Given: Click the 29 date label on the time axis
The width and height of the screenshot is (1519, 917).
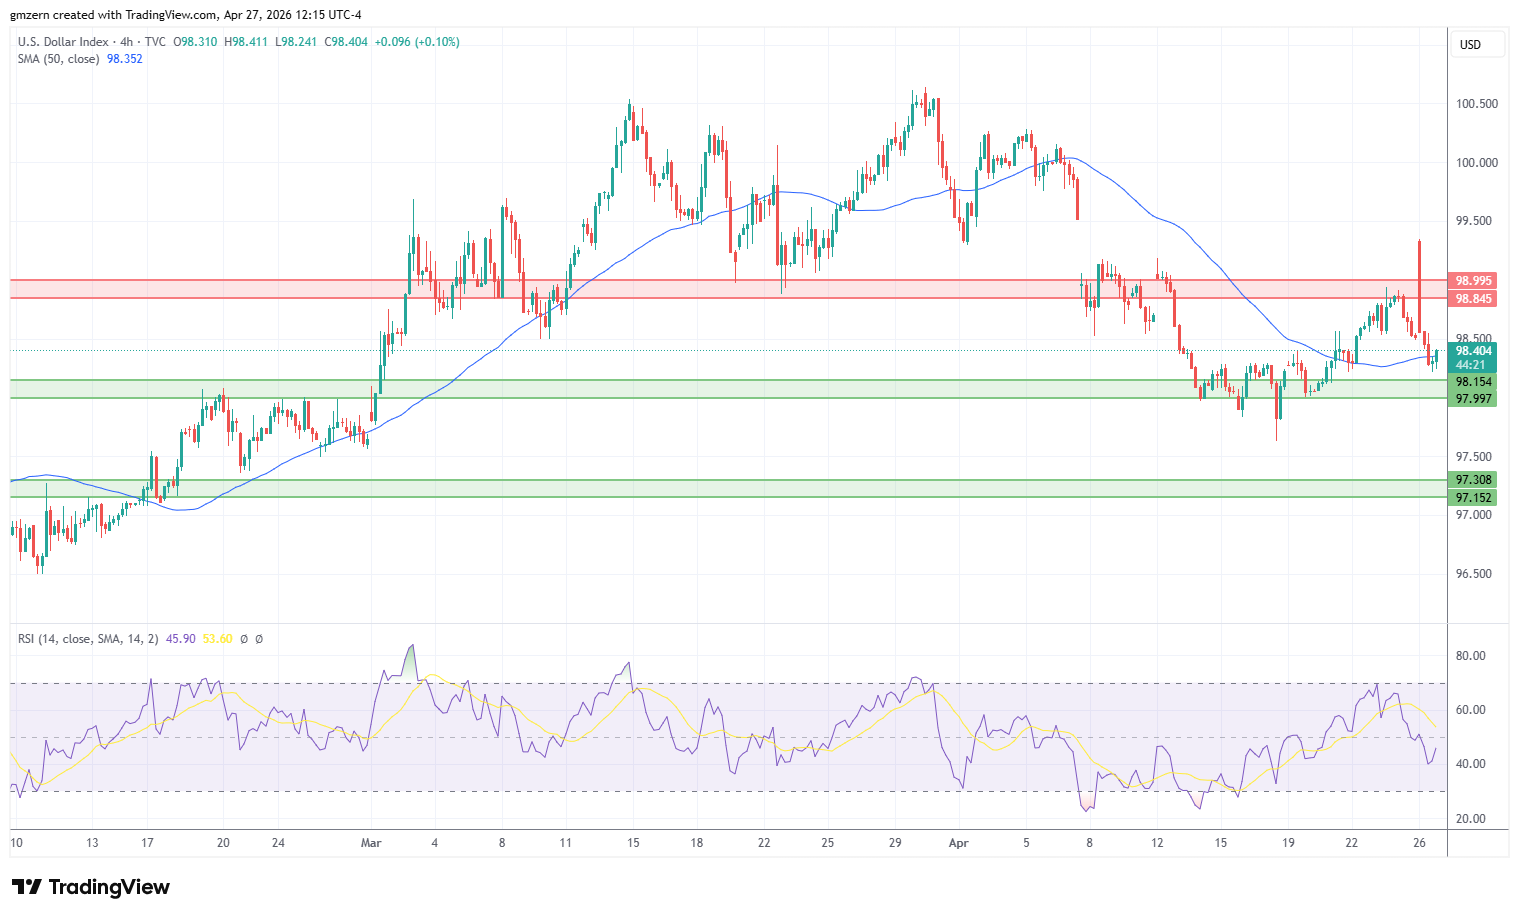Looking at the screenshot, I should (895, 843).
